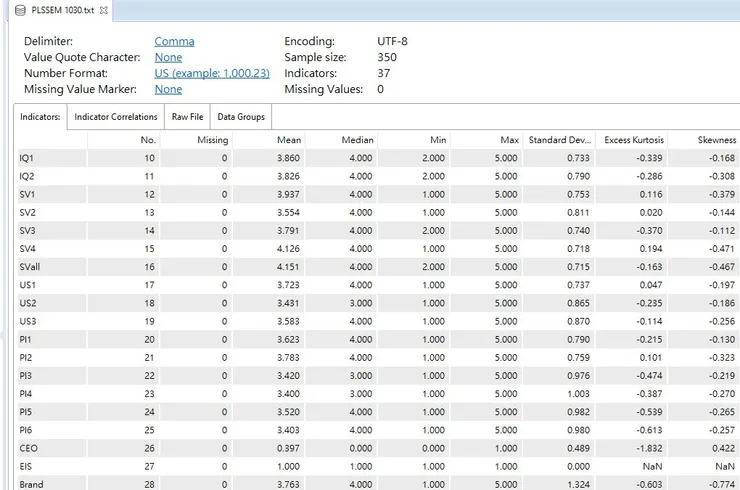
Task: Click the Excess Kurtosis column header
Action: (x=633, y=140)
